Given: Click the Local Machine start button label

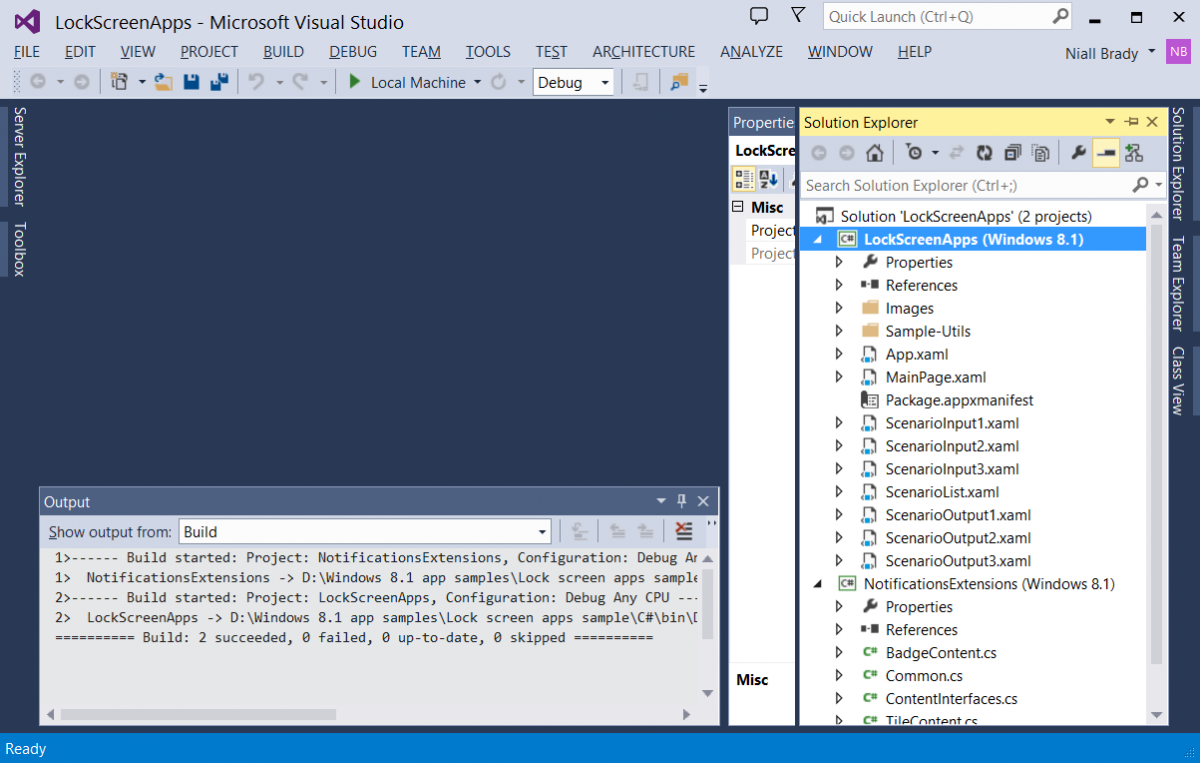Looking at the screenshot, I should click(x=418, y=83).
